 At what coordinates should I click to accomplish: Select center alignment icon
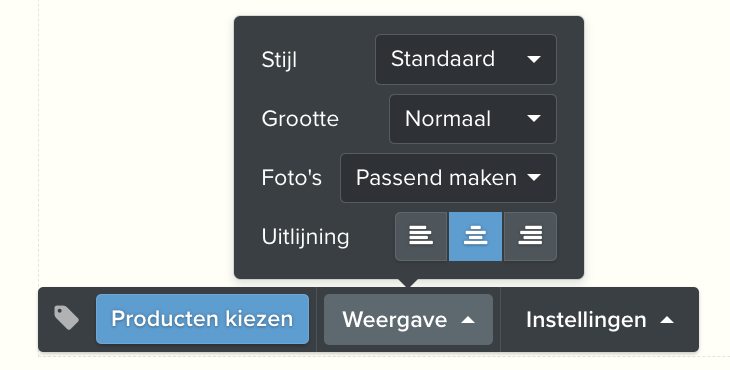(x=475, y=236)
